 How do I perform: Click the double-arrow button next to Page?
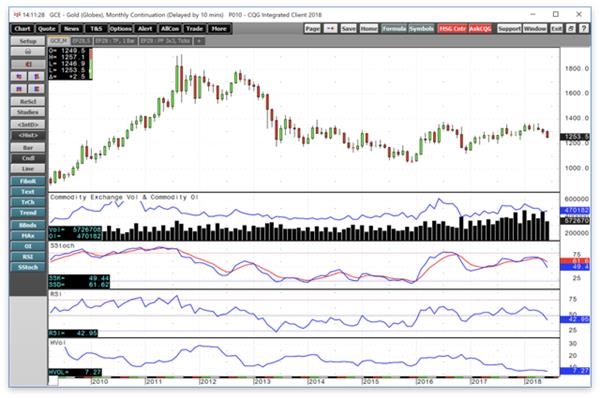tap(331, 29)
